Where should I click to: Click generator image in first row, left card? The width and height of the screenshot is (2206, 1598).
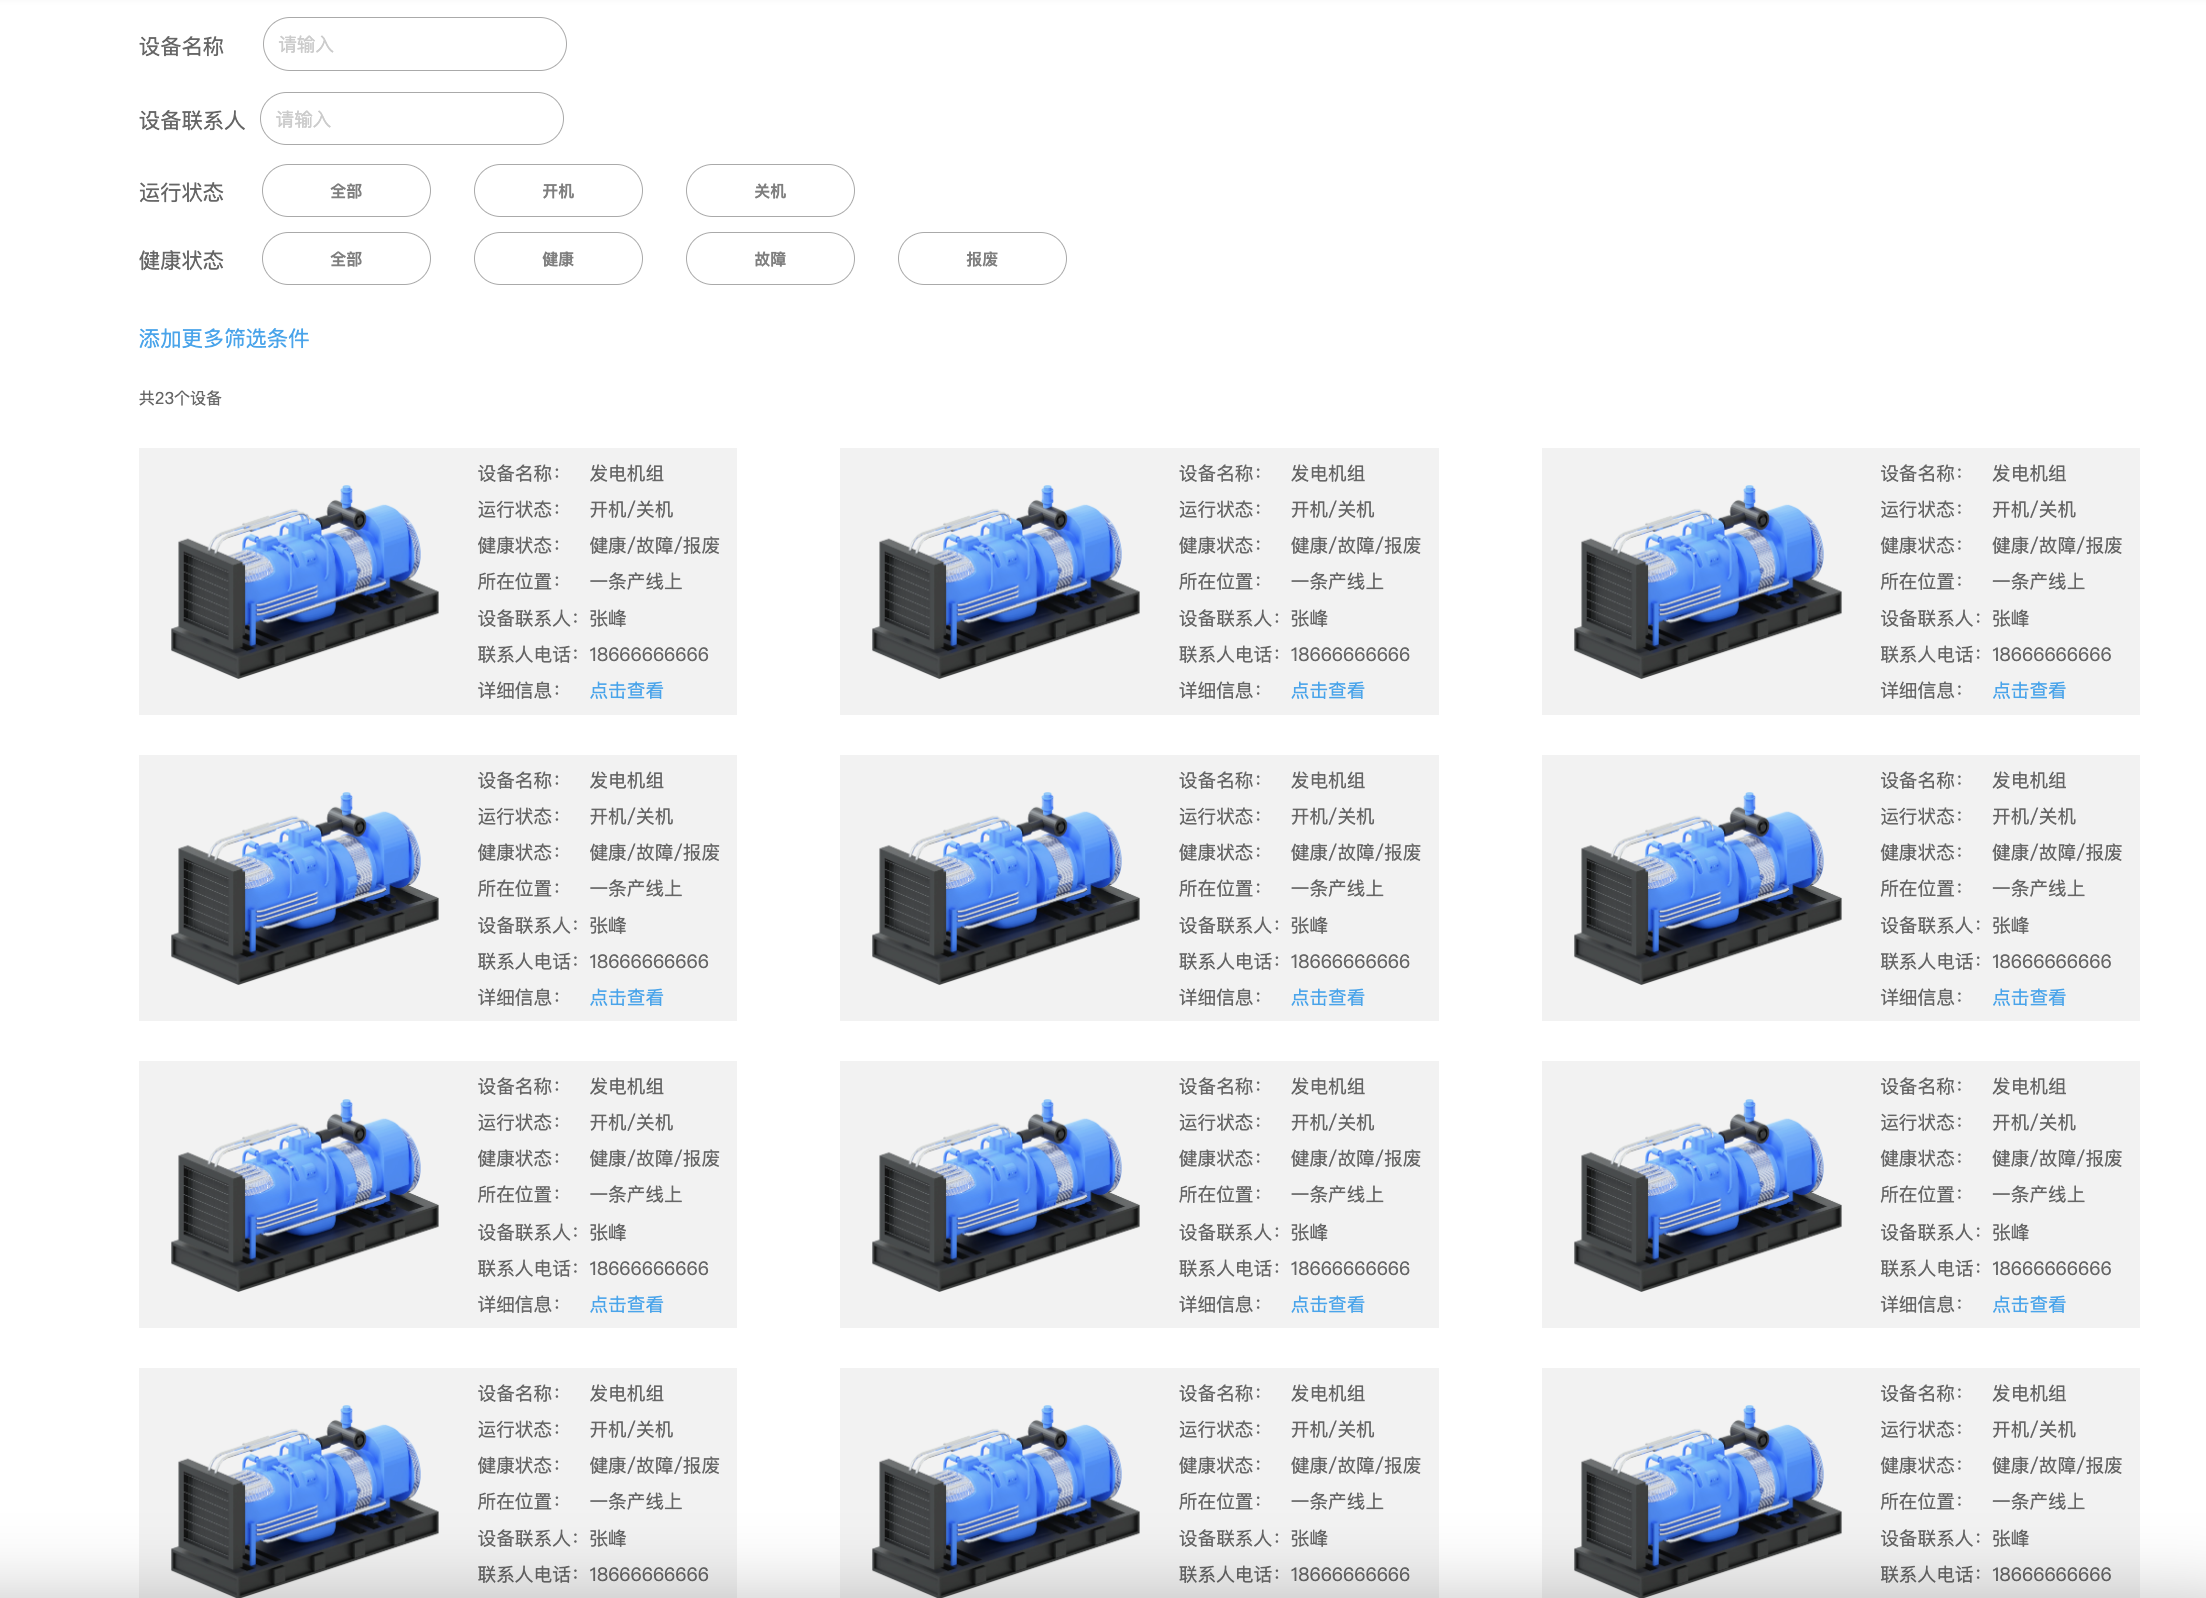click(x=305, y=582)
